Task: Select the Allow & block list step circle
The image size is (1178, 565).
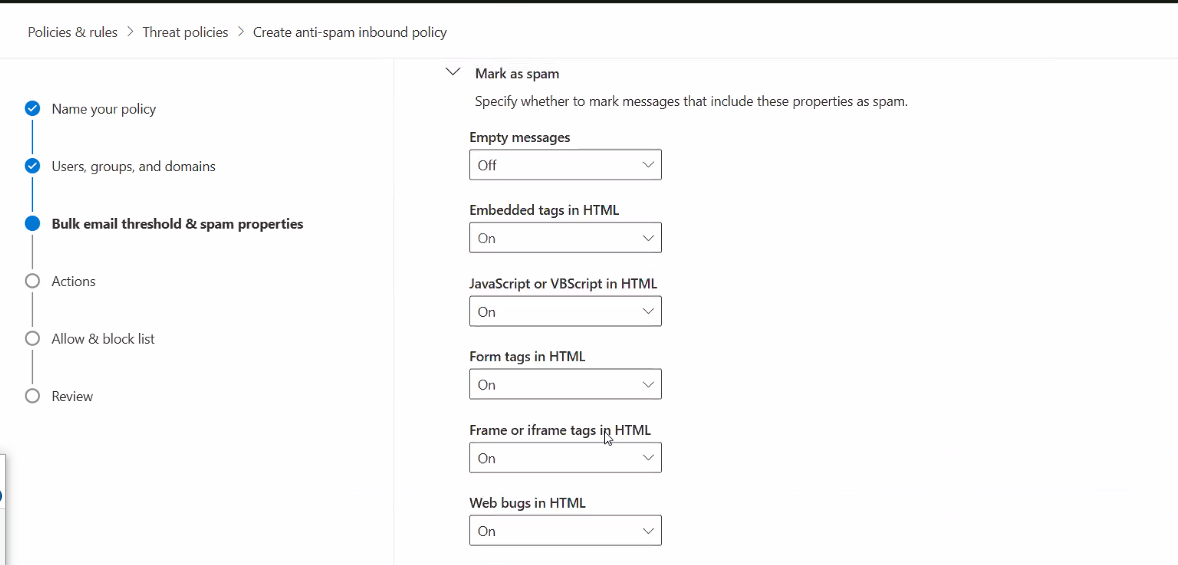Action: [x=32, y=338]
